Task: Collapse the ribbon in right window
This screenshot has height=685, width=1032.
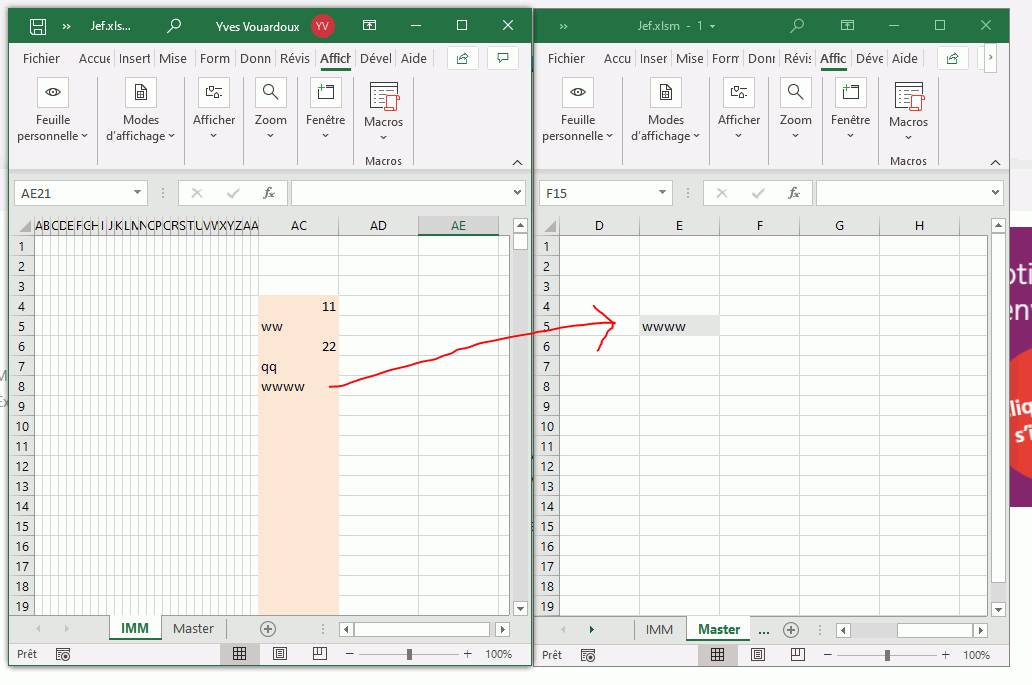Action: tap(995, 162)
